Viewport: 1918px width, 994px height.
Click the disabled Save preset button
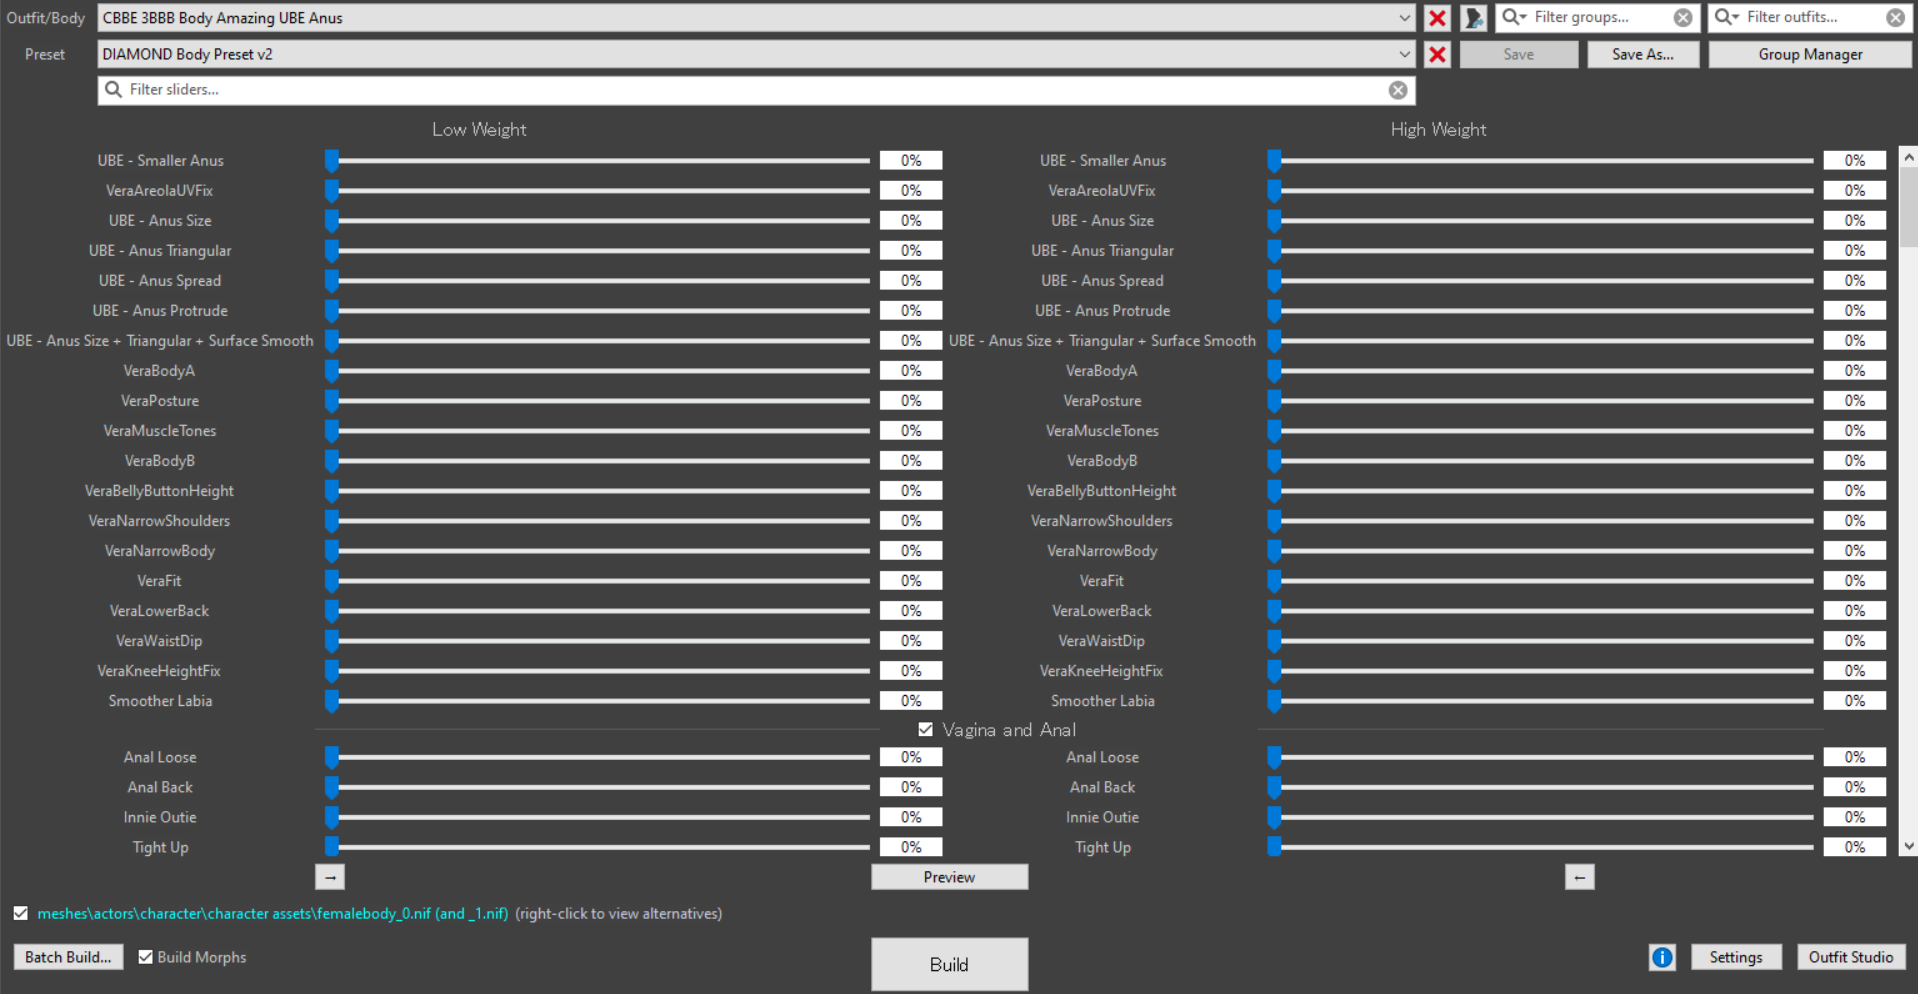pos(1518,54)
